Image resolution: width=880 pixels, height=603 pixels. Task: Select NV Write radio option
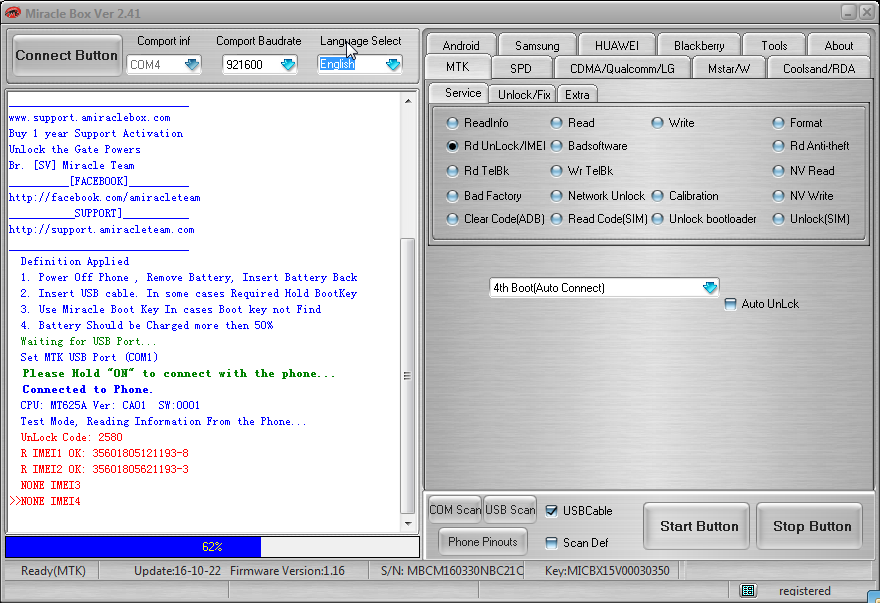pyautogui.click(x=803, y=196)
